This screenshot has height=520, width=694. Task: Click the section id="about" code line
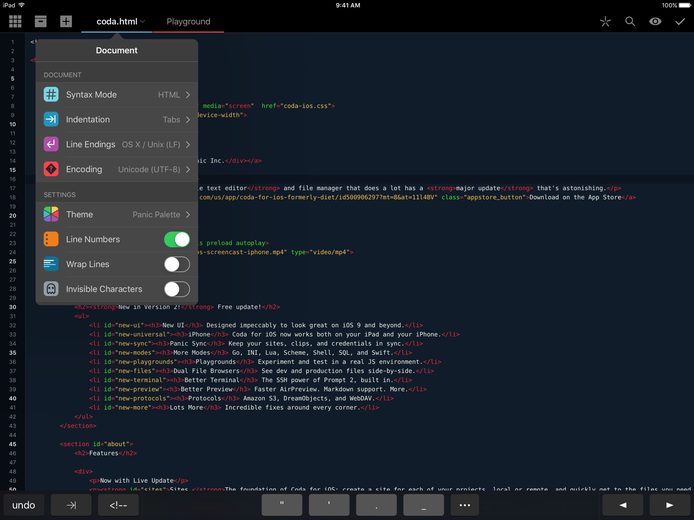(x=96, y=444)
